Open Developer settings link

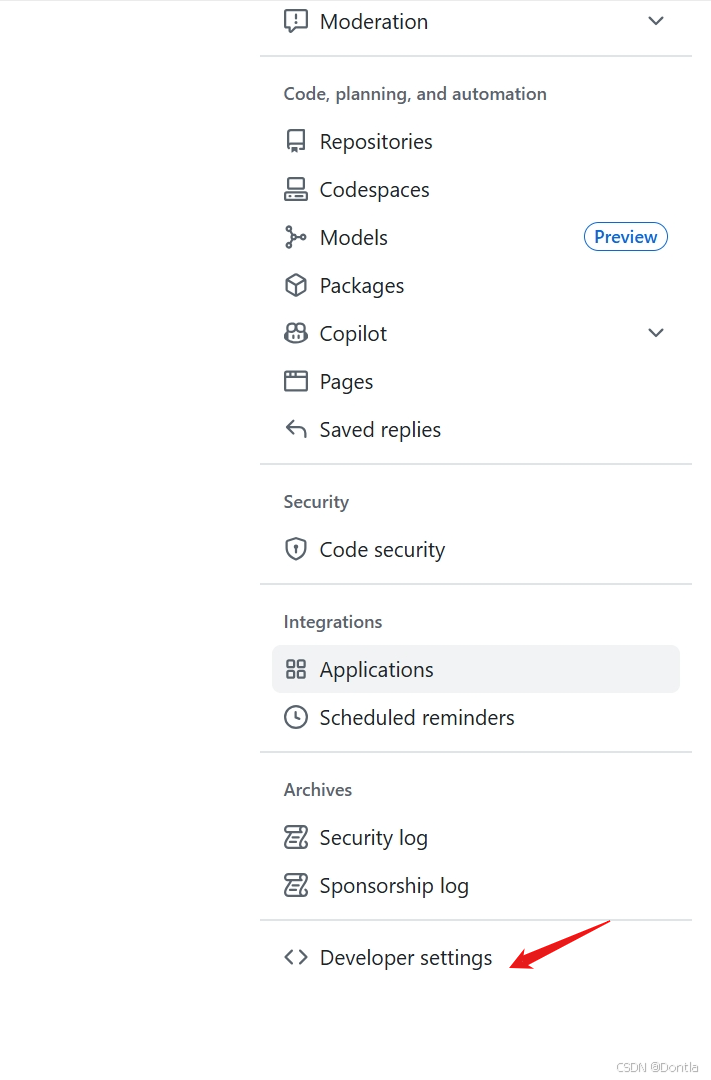(x=405, y=957)
